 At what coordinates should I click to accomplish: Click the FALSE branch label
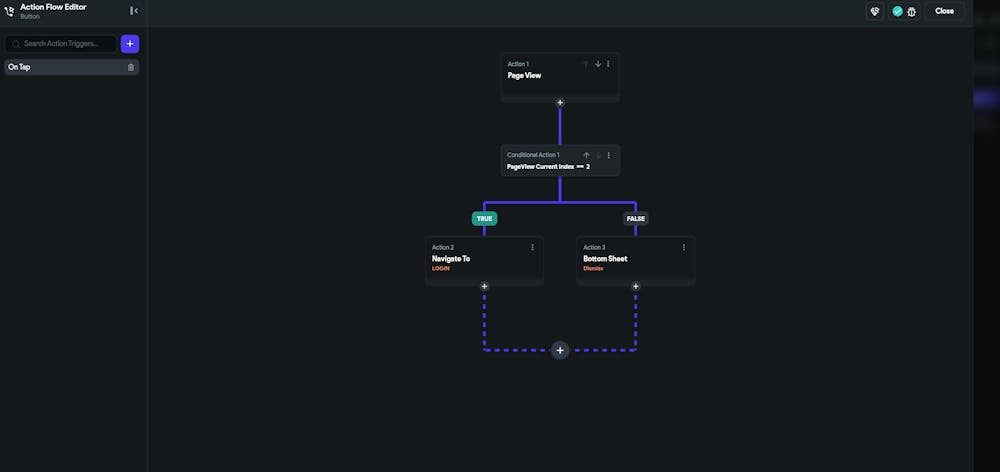click(636, 219)
